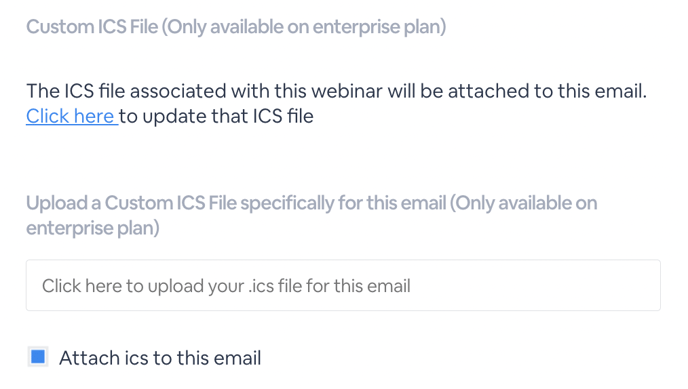Click the words "The ICS file" starting the paragraph
This screenshot has width=688, height=389.
tap(75, 91)
